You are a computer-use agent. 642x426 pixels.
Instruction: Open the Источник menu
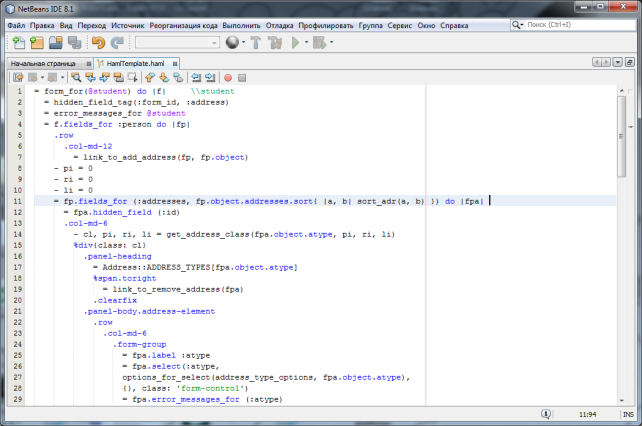(x=128, y=25)
